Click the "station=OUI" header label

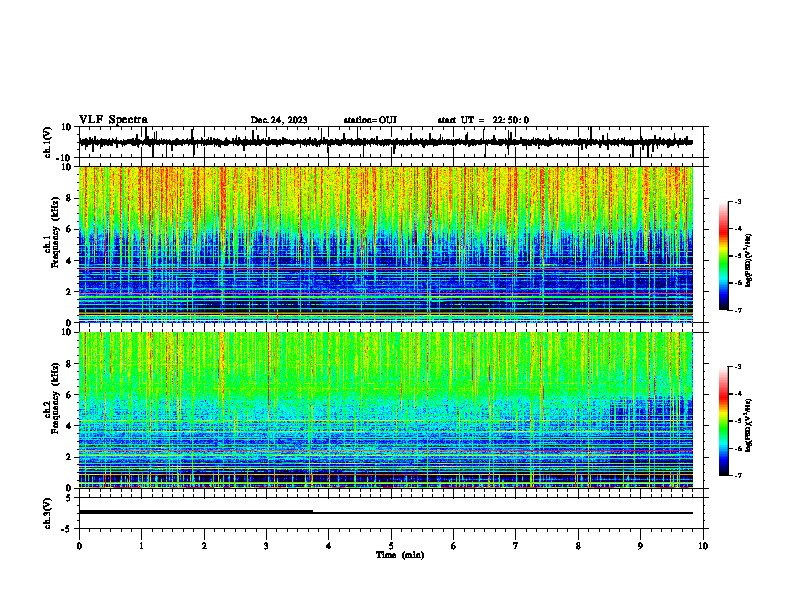click(370, 120)
